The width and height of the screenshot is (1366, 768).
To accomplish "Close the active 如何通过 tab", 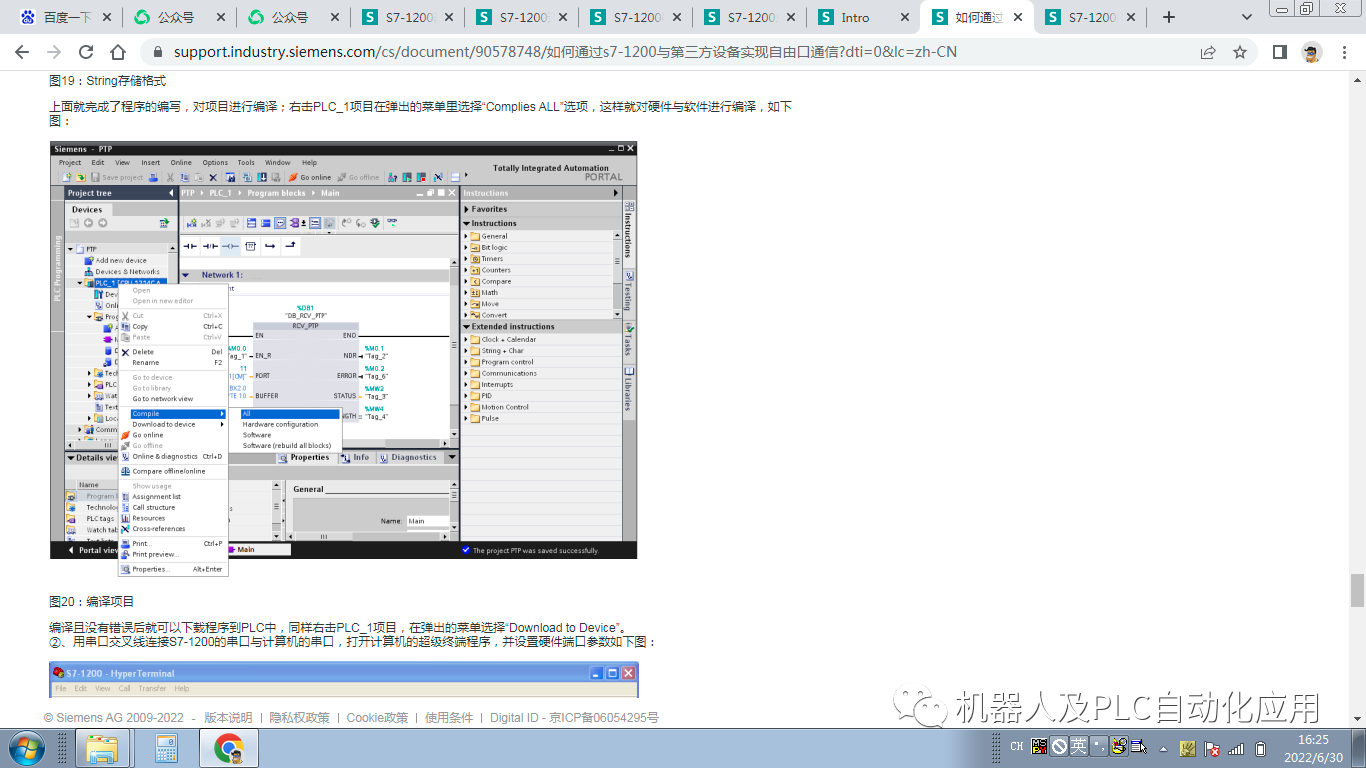I will click(x=1018, y=17).
